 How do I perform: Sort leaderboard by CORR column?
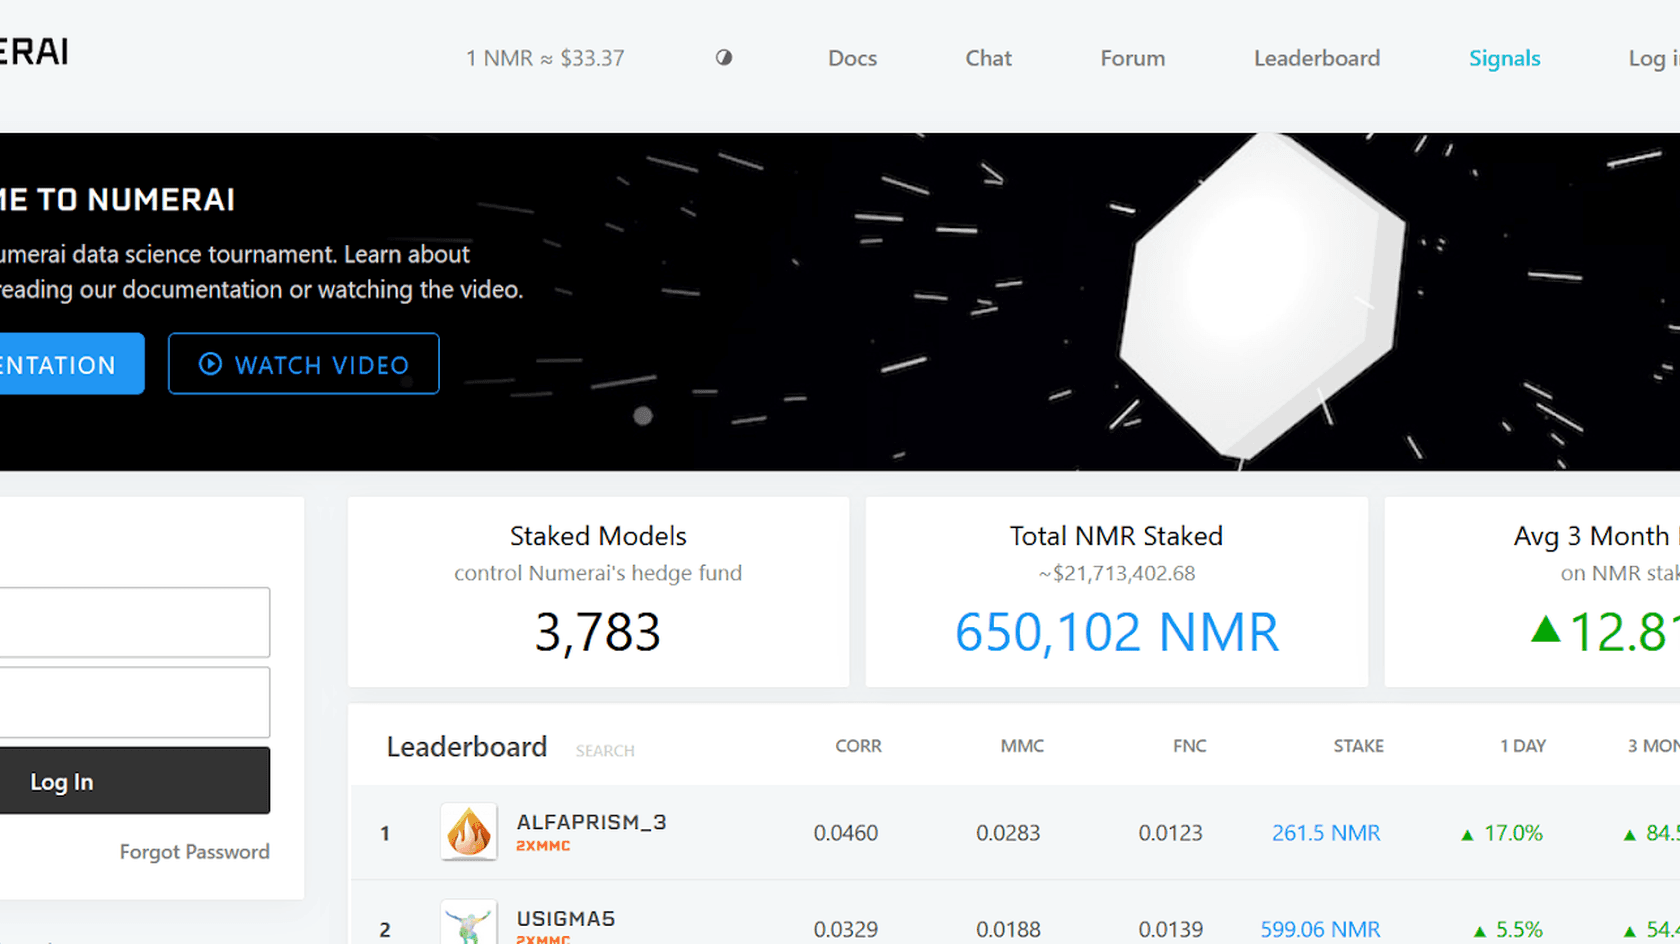click(x=858, y=746)
